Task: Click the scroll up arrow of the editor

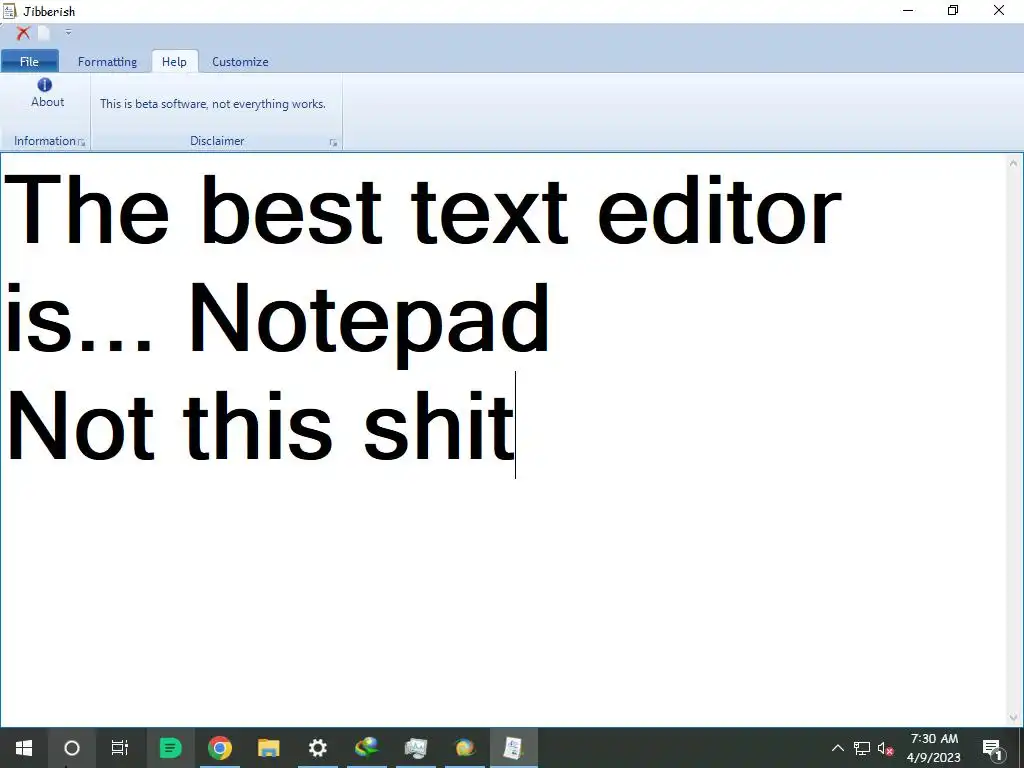Action: [x=1014, y=163]
